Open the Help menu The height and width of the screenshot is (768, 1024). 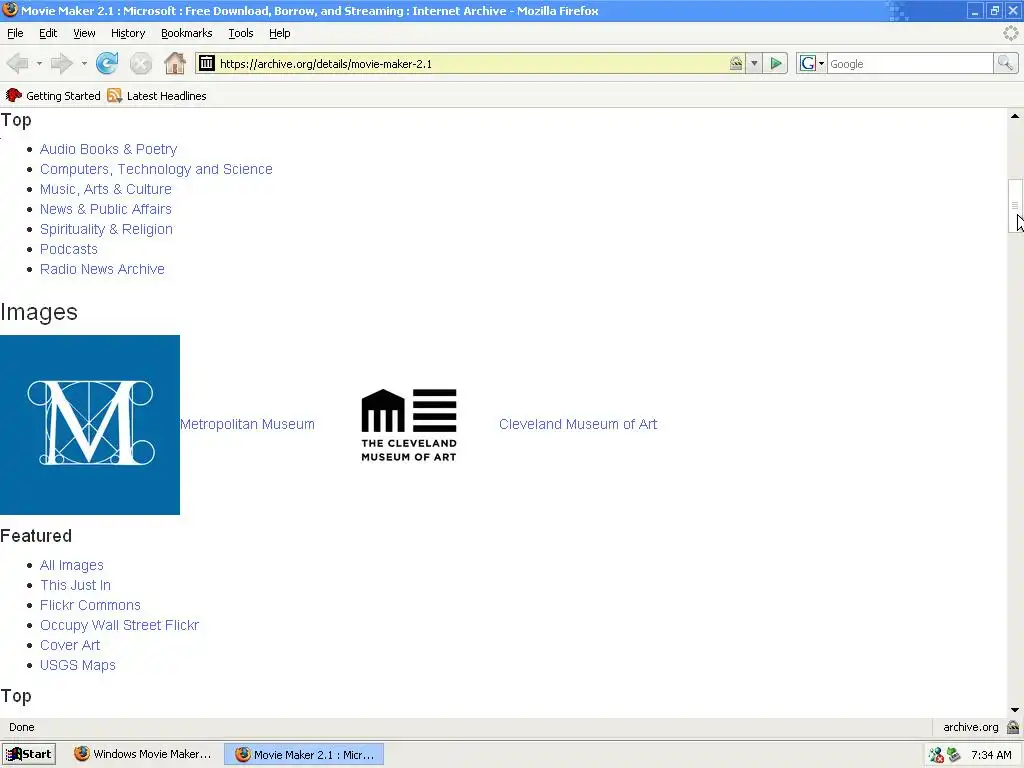click(280, 33)
